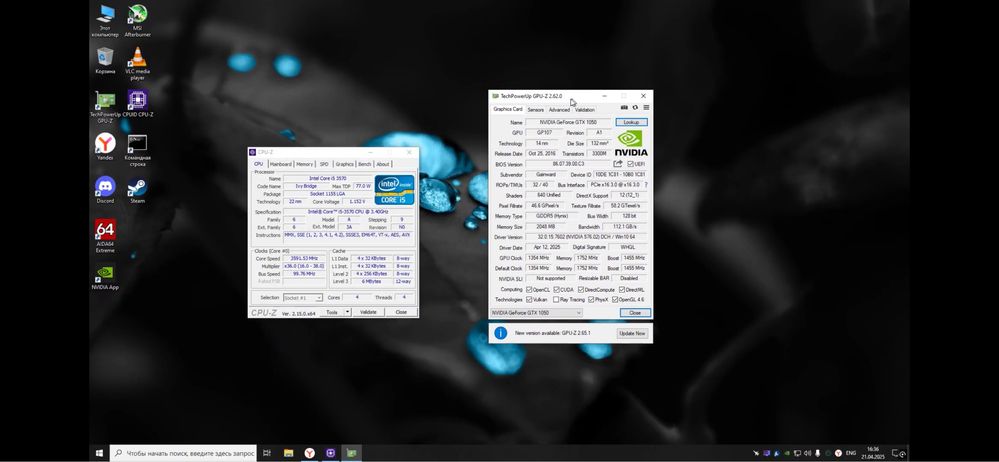Select the Steam desktop icon
This screenshot has height=462, width=999.
tap(138, 189)
